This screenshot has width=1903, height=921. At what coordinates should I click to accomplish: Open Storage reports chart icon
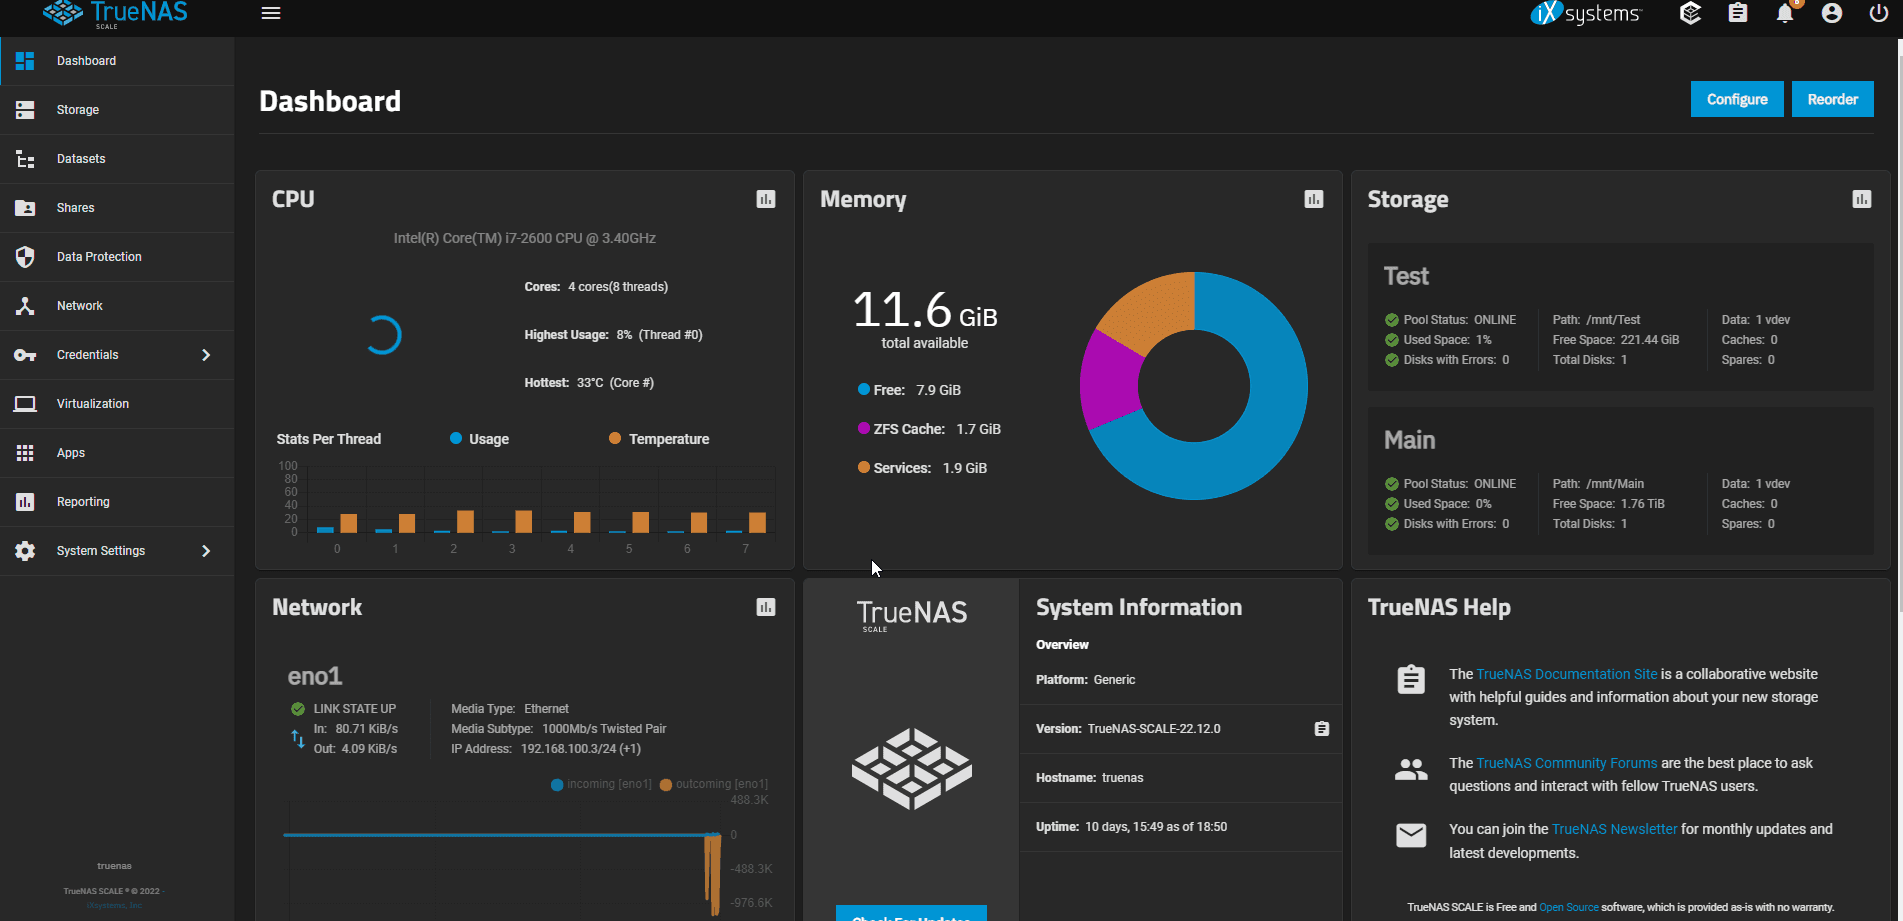(x=1862, y=199)
